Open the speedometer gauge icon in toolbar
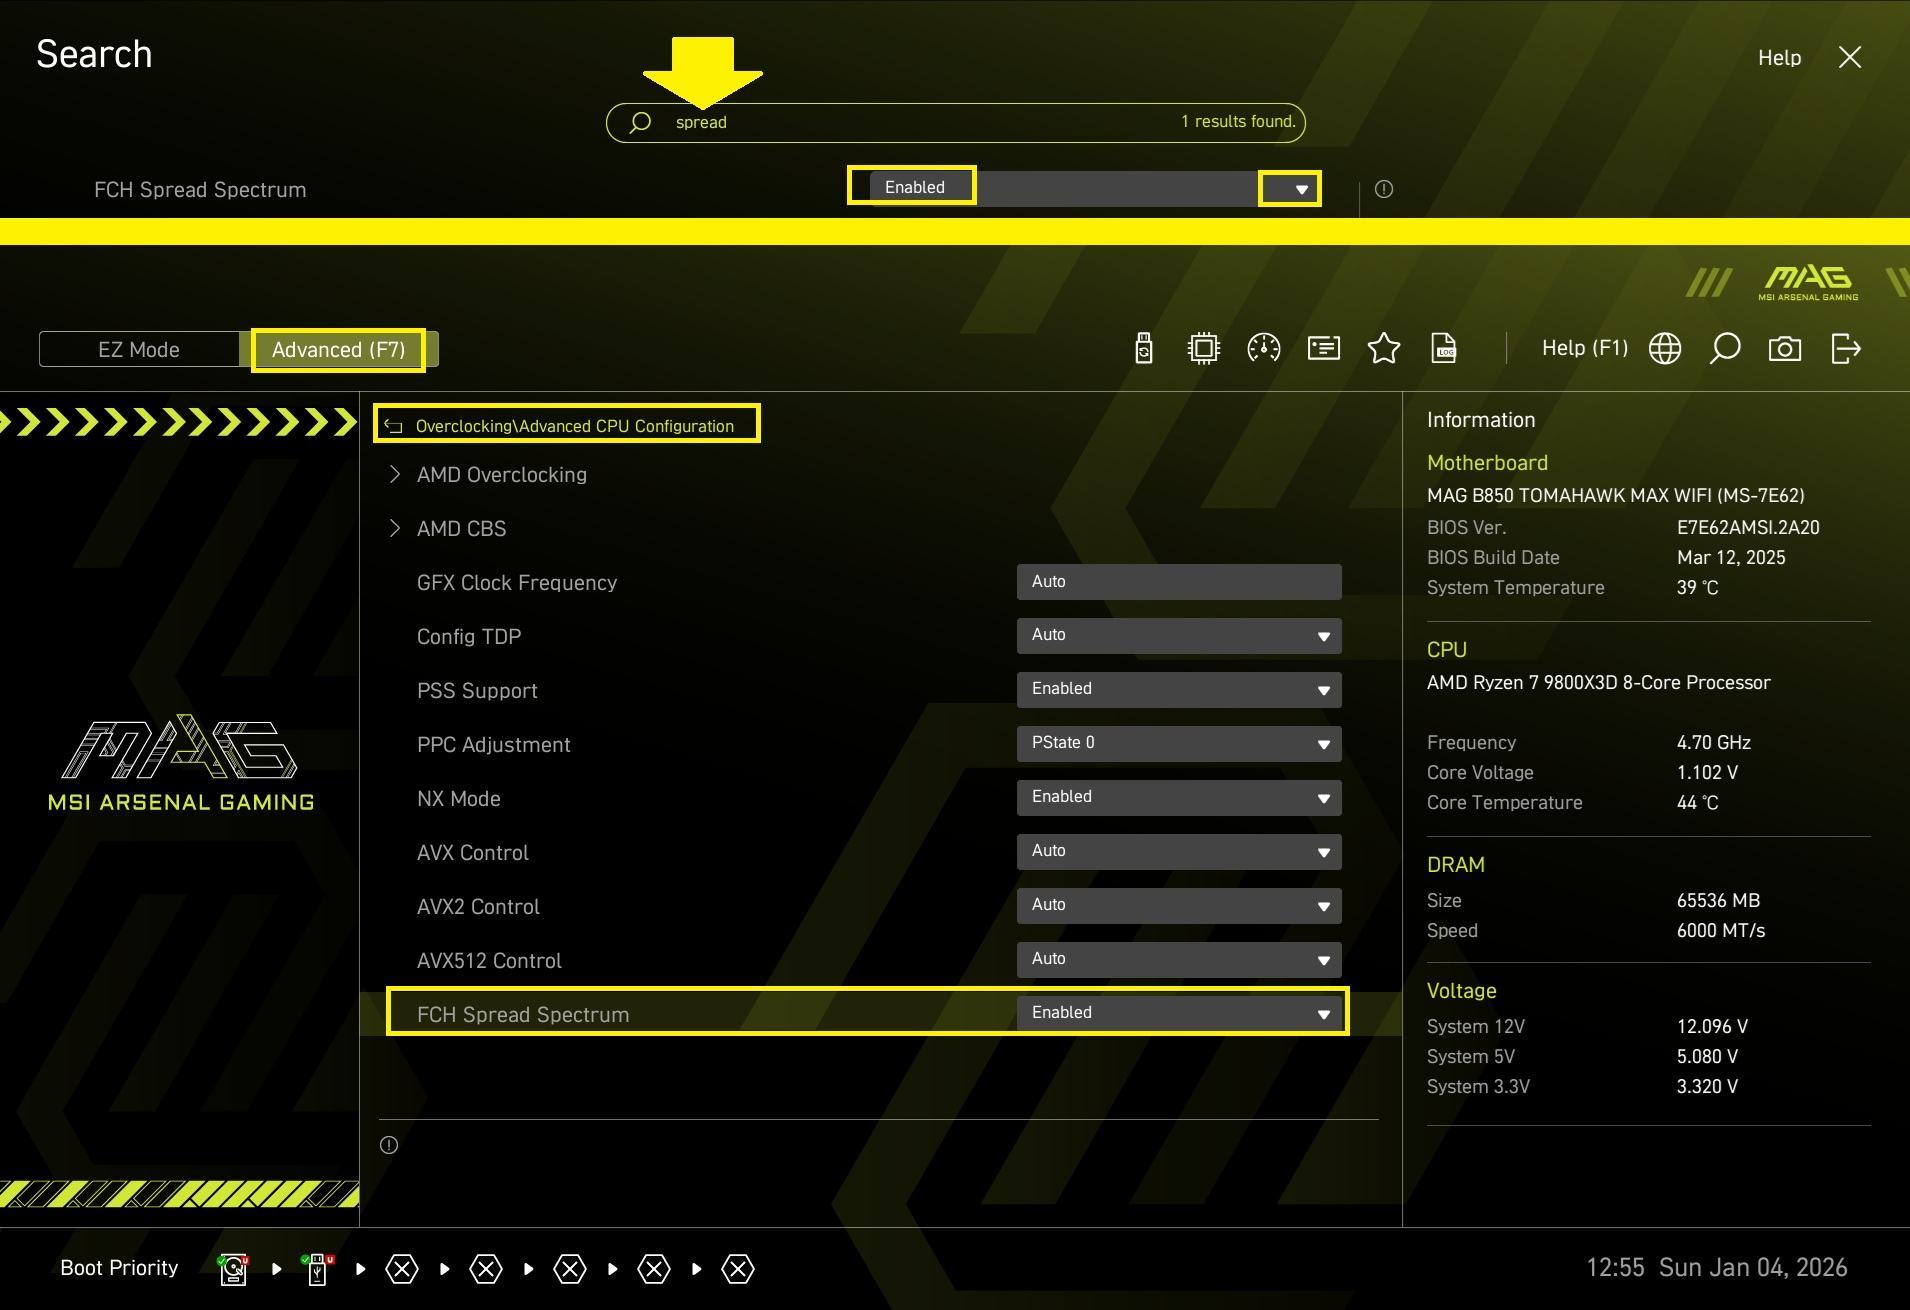The width and height of the screenshot is (1910, 1310). [1264, 348]
